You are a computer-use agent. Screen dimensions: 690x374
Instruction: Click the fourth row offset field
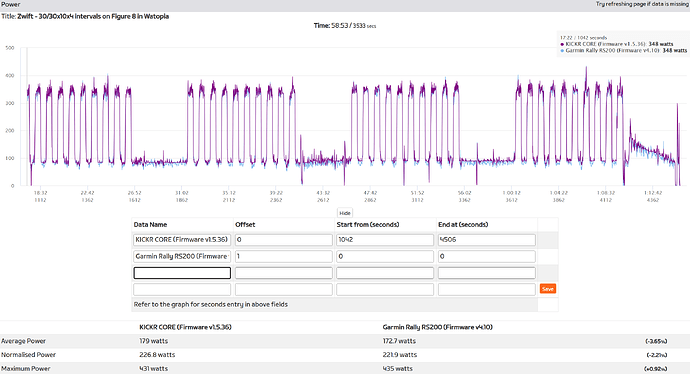click(284, 289)
